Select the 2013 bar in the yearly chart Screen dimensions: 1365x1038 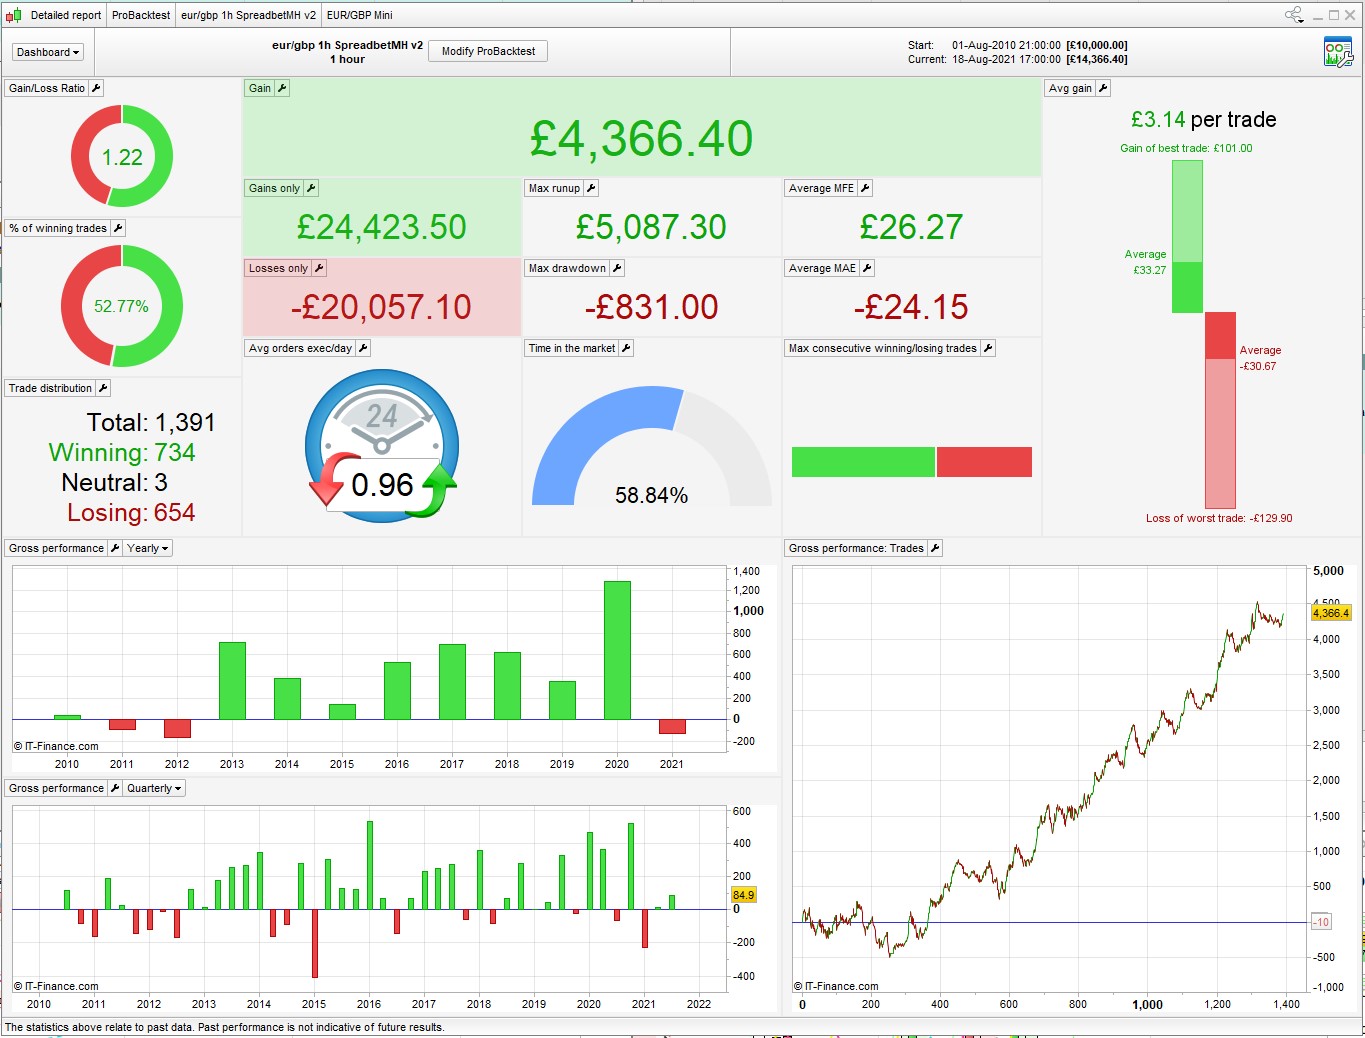(x=232, y=680)
